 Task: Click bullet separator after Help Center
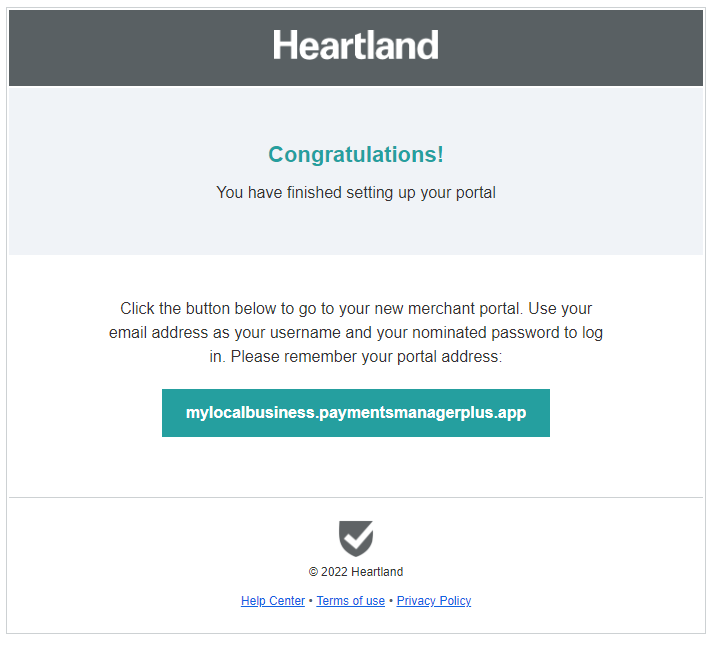coord(311,601)
